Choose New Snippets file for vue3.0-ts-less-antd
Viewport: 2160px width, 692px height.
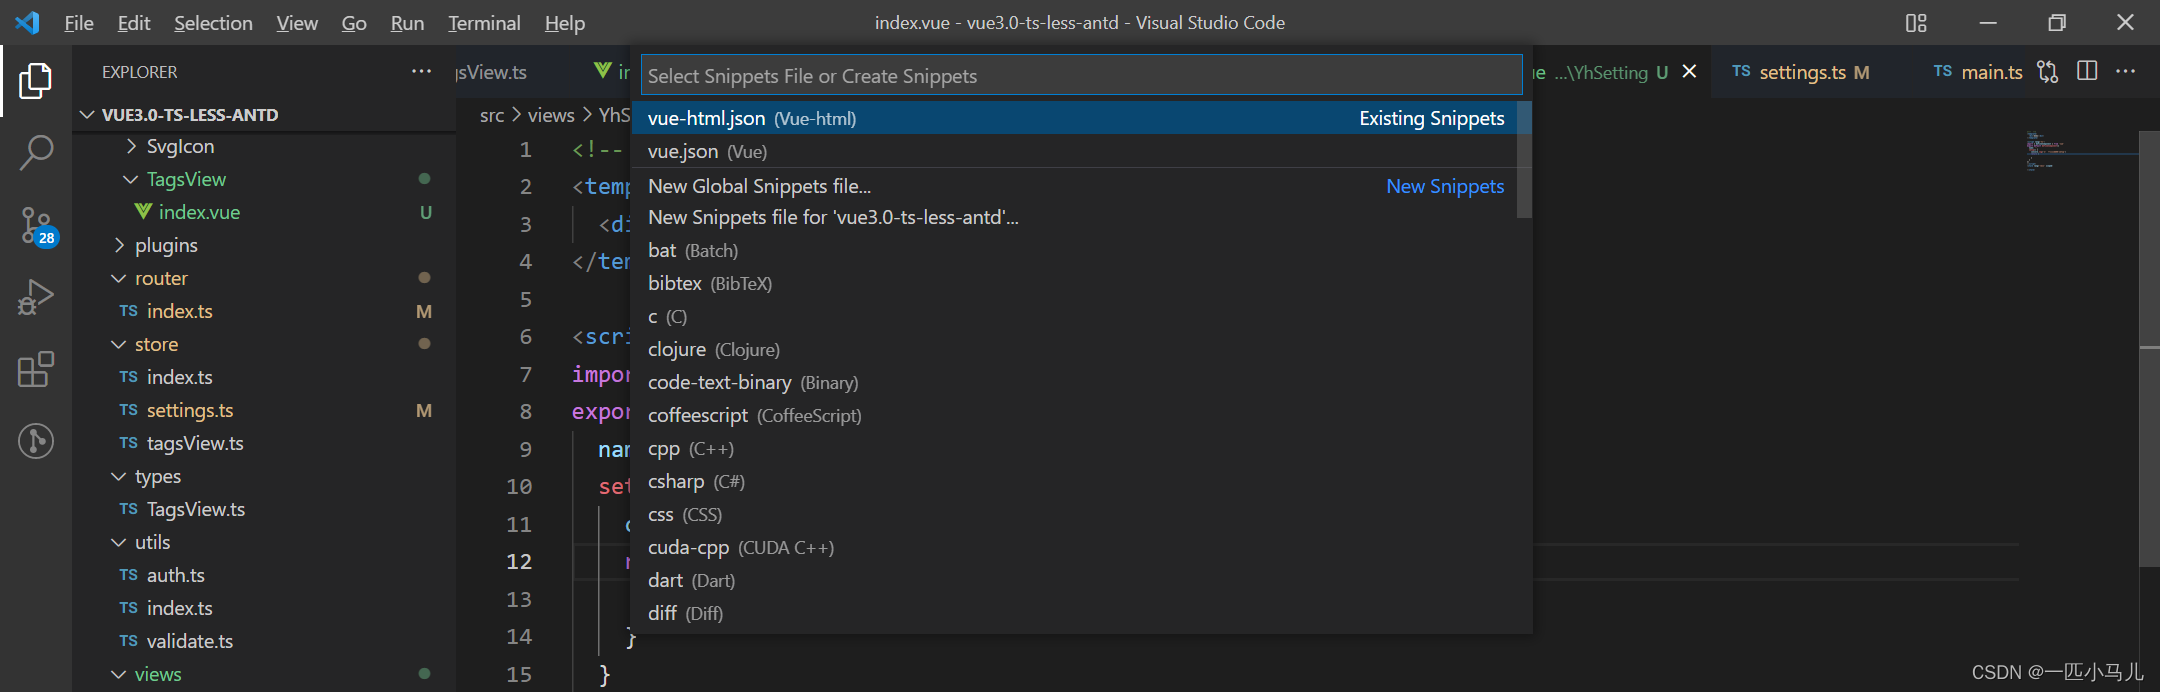click(1076, 217)
